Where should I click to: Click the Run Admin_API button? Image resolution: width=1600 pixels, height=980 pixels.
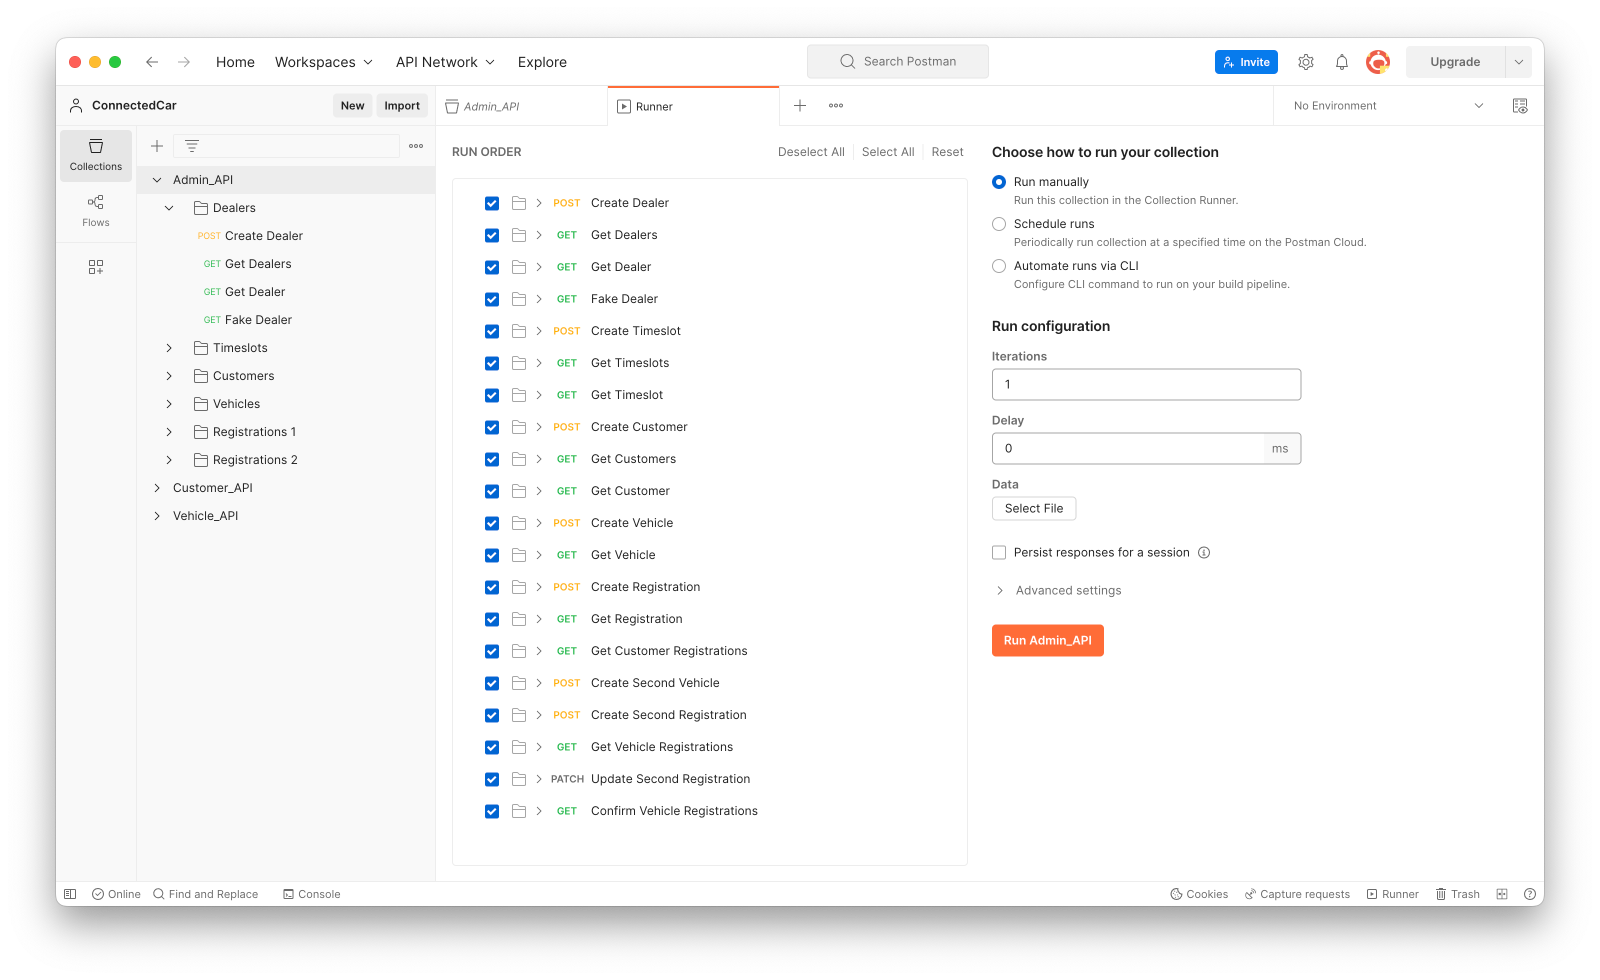coord(1048,641)
